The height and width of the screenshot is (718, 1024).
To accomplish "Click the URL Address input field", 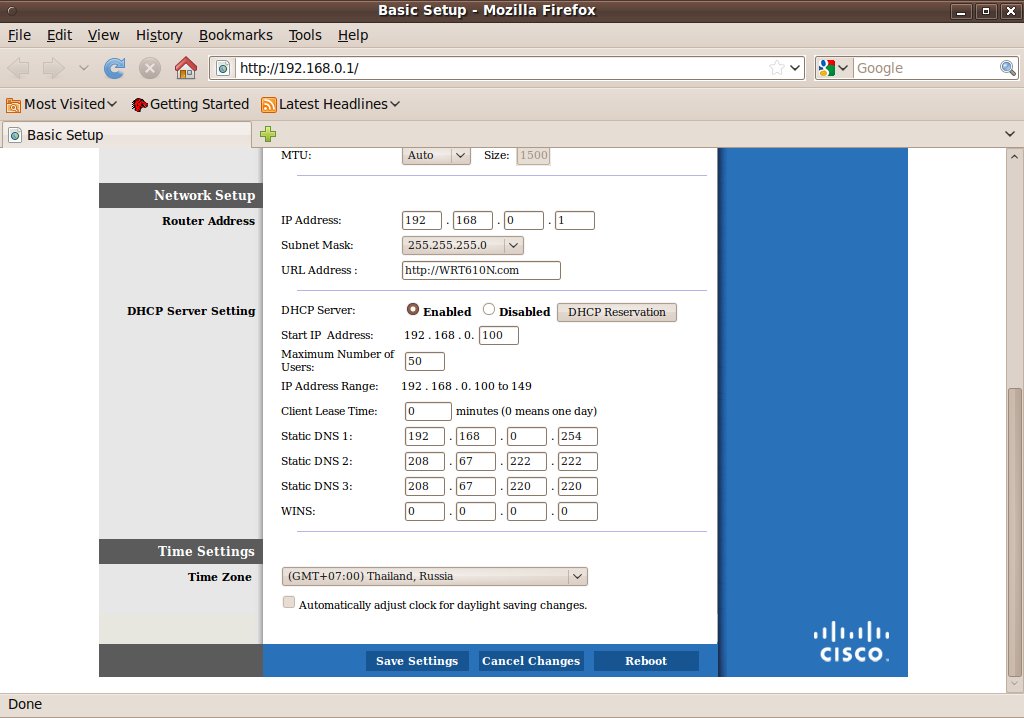I will (x=481, y=270).
